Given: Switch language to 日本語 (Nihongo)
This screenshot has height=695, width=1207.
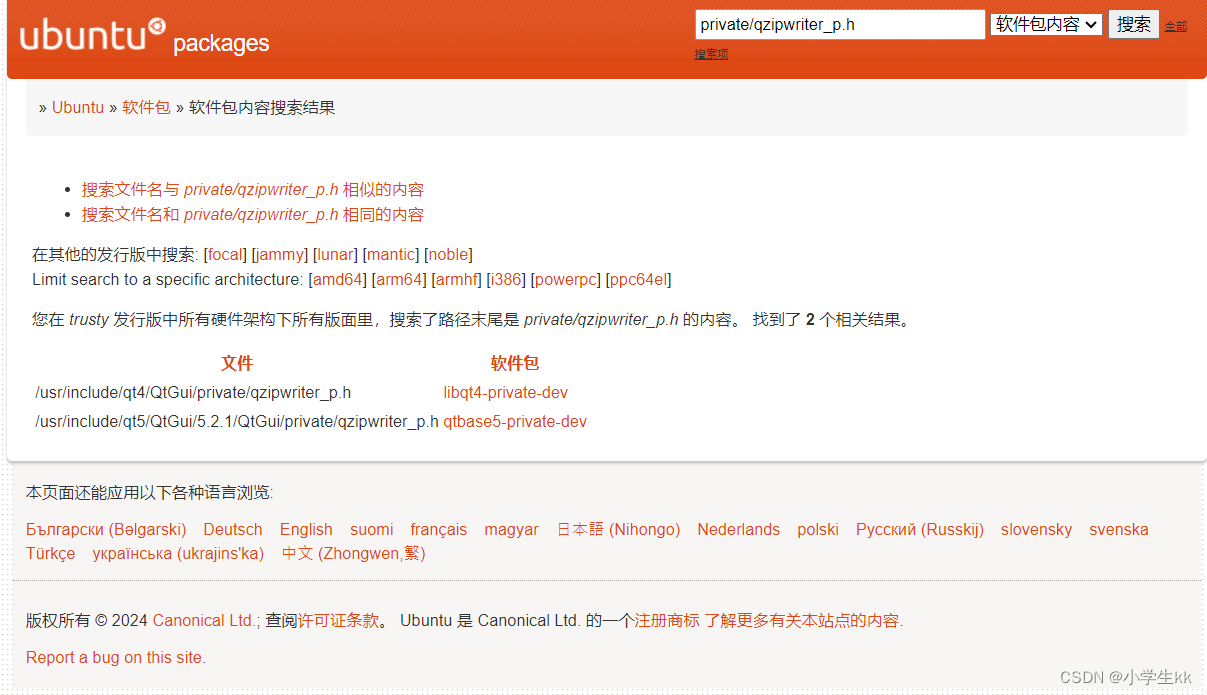Looking at the screenshot, I should [618, 530].
